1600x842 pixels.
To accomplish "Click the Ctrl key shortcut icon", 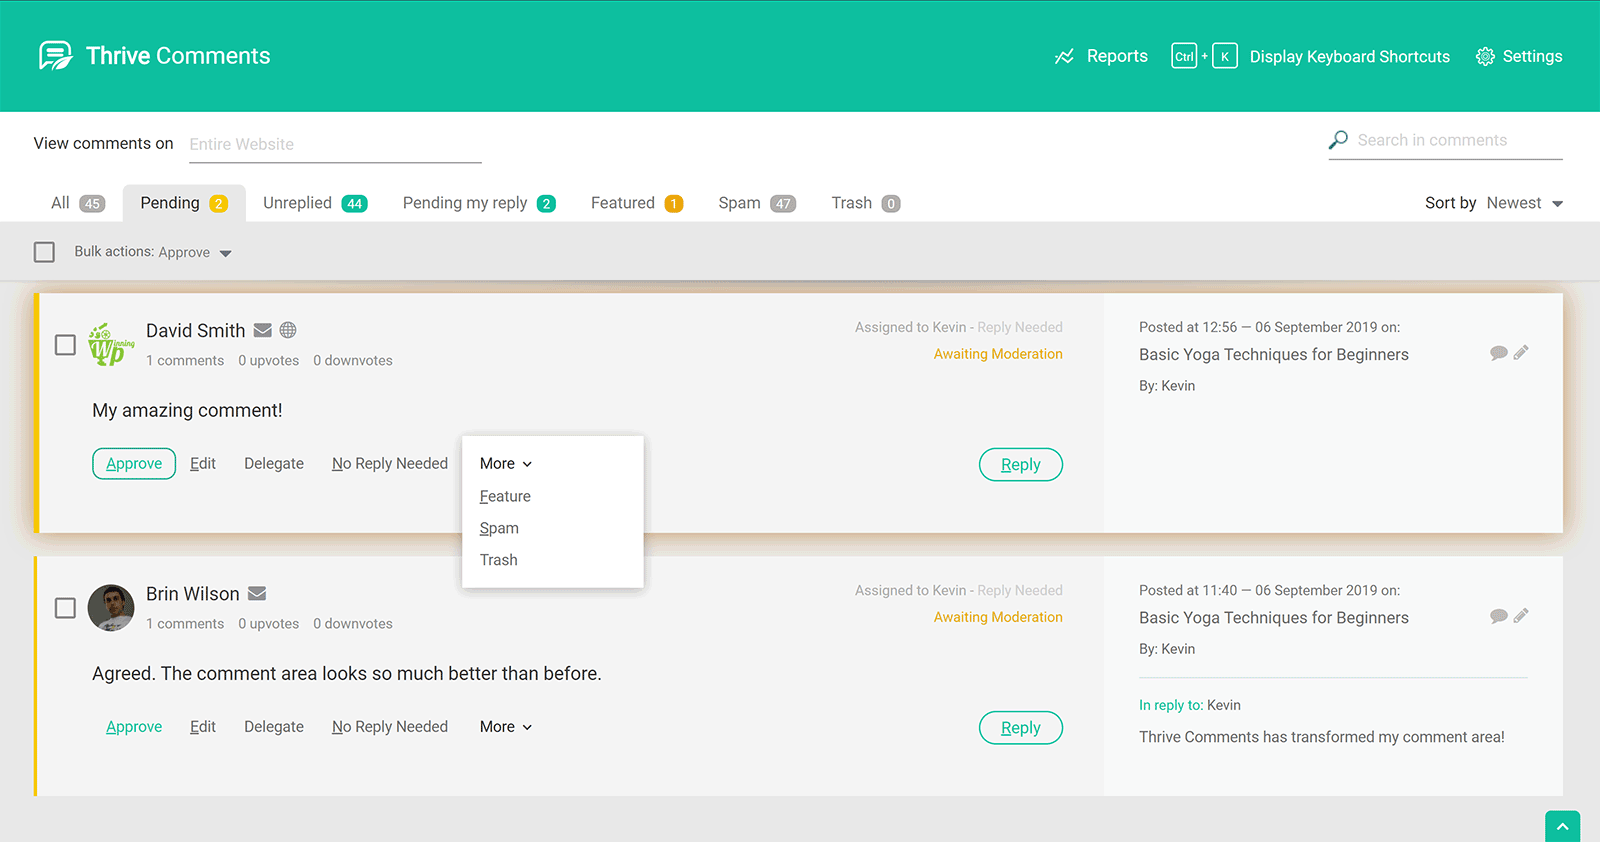I will 1184,56.
